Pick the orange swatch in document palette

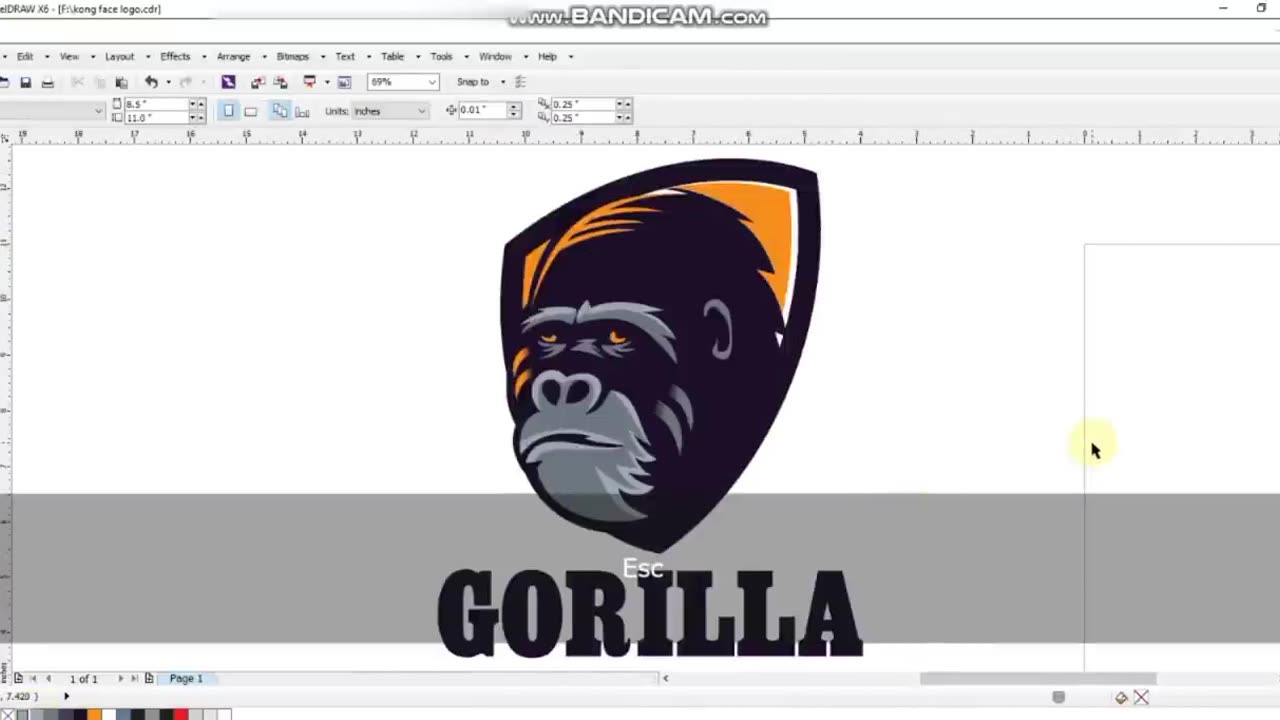tap(94, 714)
